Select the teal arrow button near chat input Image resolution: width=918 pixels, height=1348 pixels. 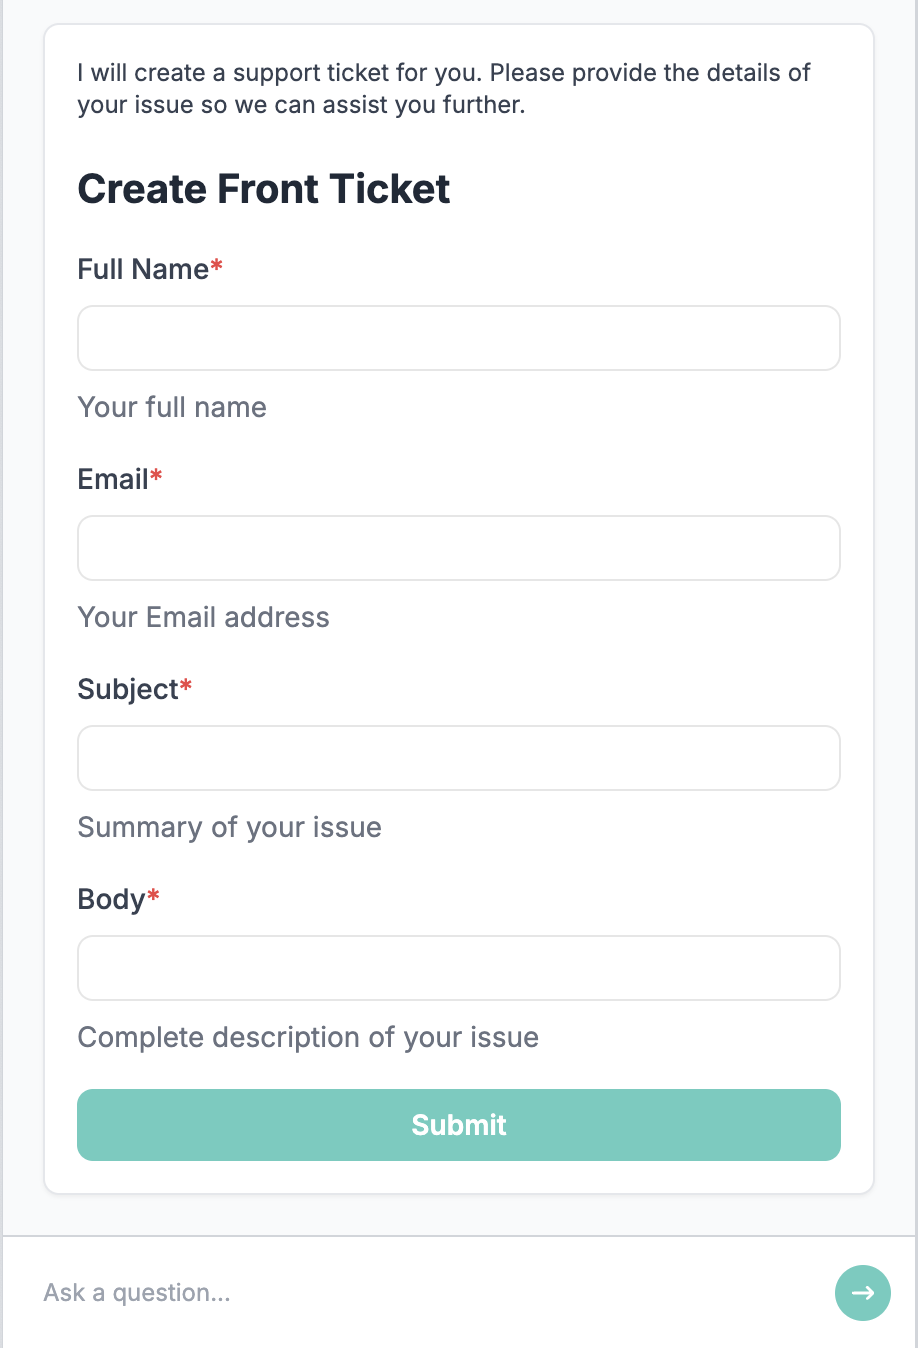point(862,1293)
